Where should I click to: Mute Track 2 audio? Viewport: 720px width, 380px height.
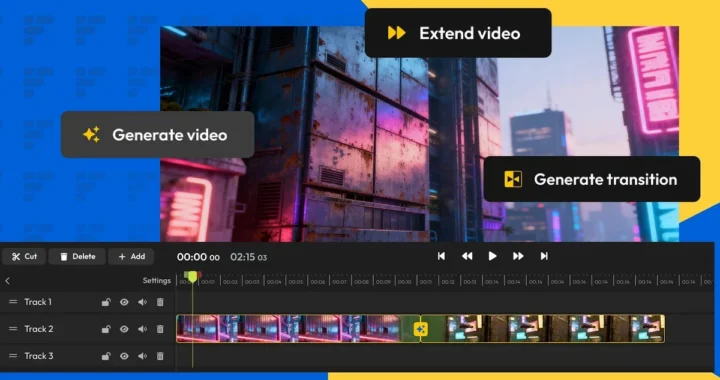tap(142, 329)
